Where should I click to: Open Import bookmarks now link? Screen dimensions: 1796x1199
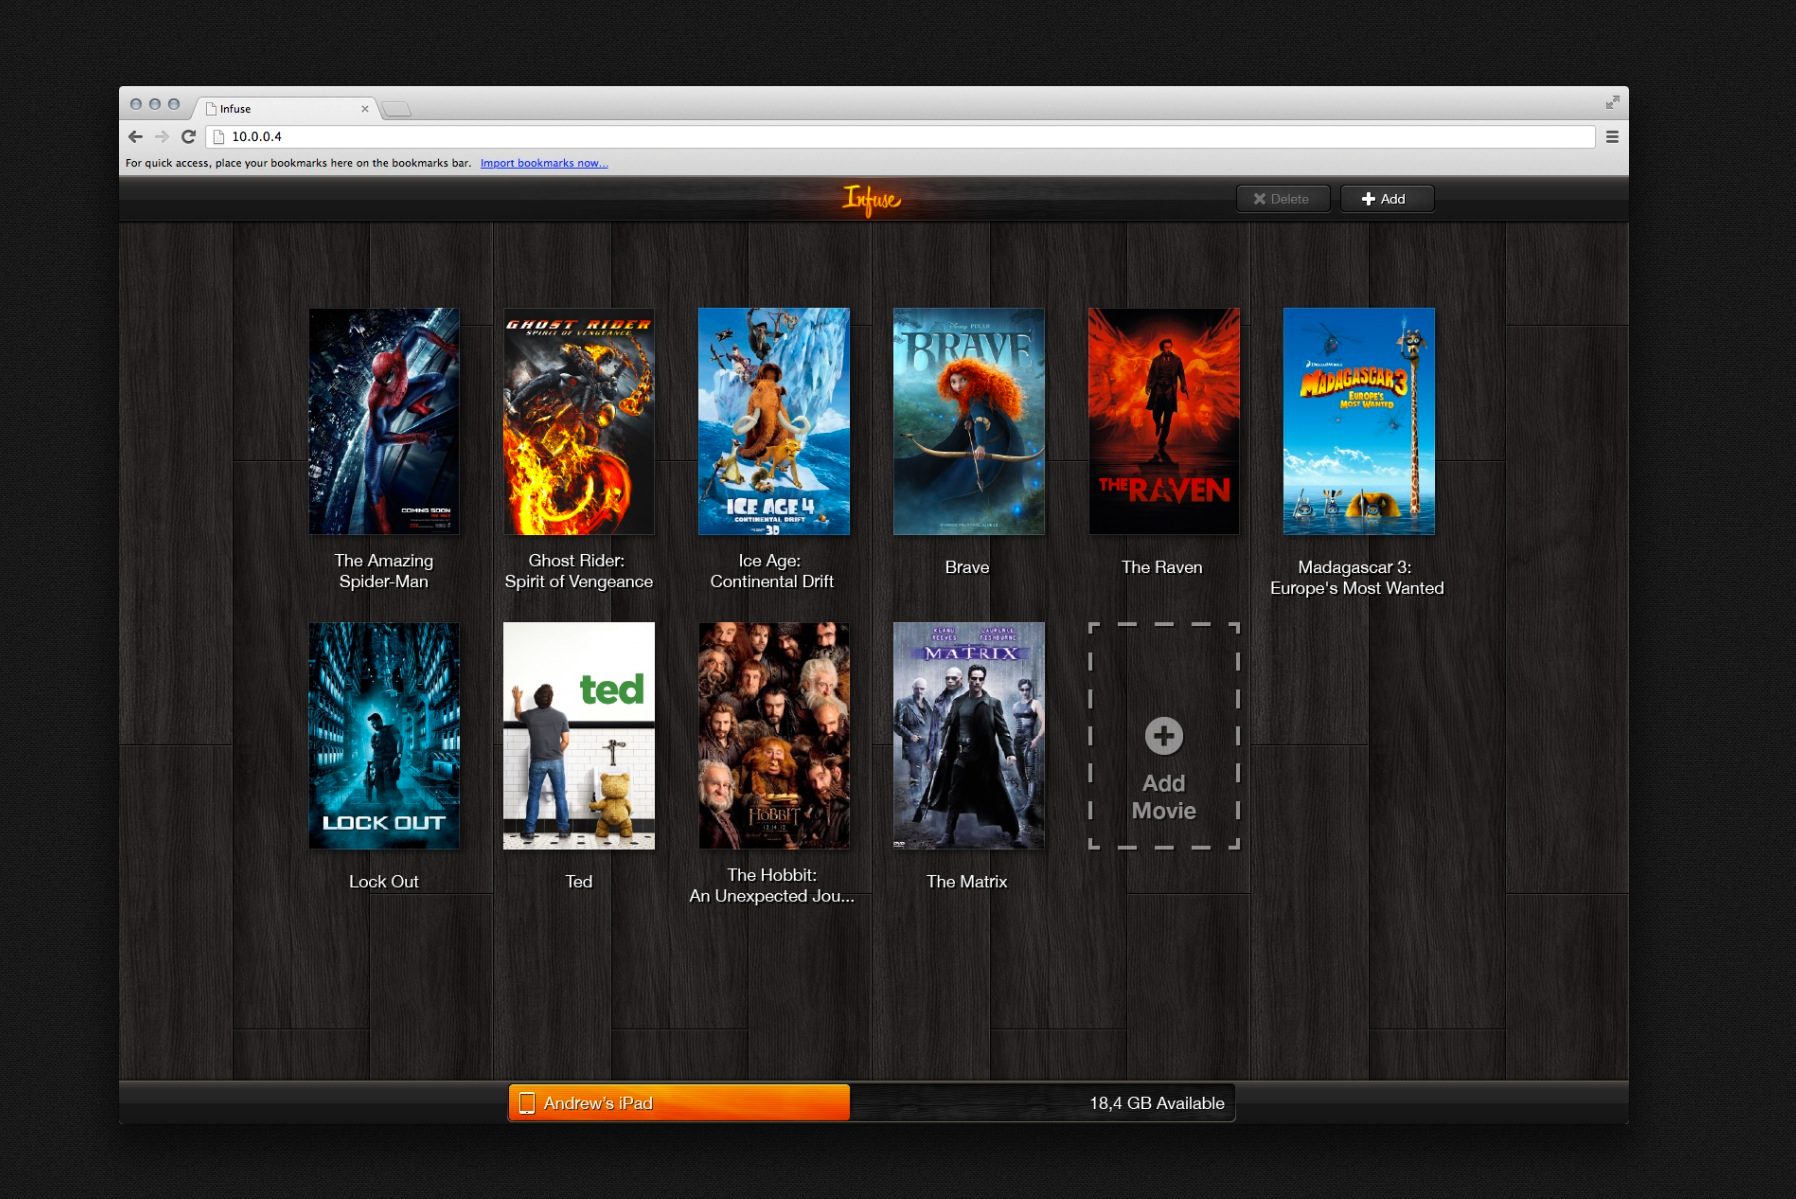coord(544,163)
